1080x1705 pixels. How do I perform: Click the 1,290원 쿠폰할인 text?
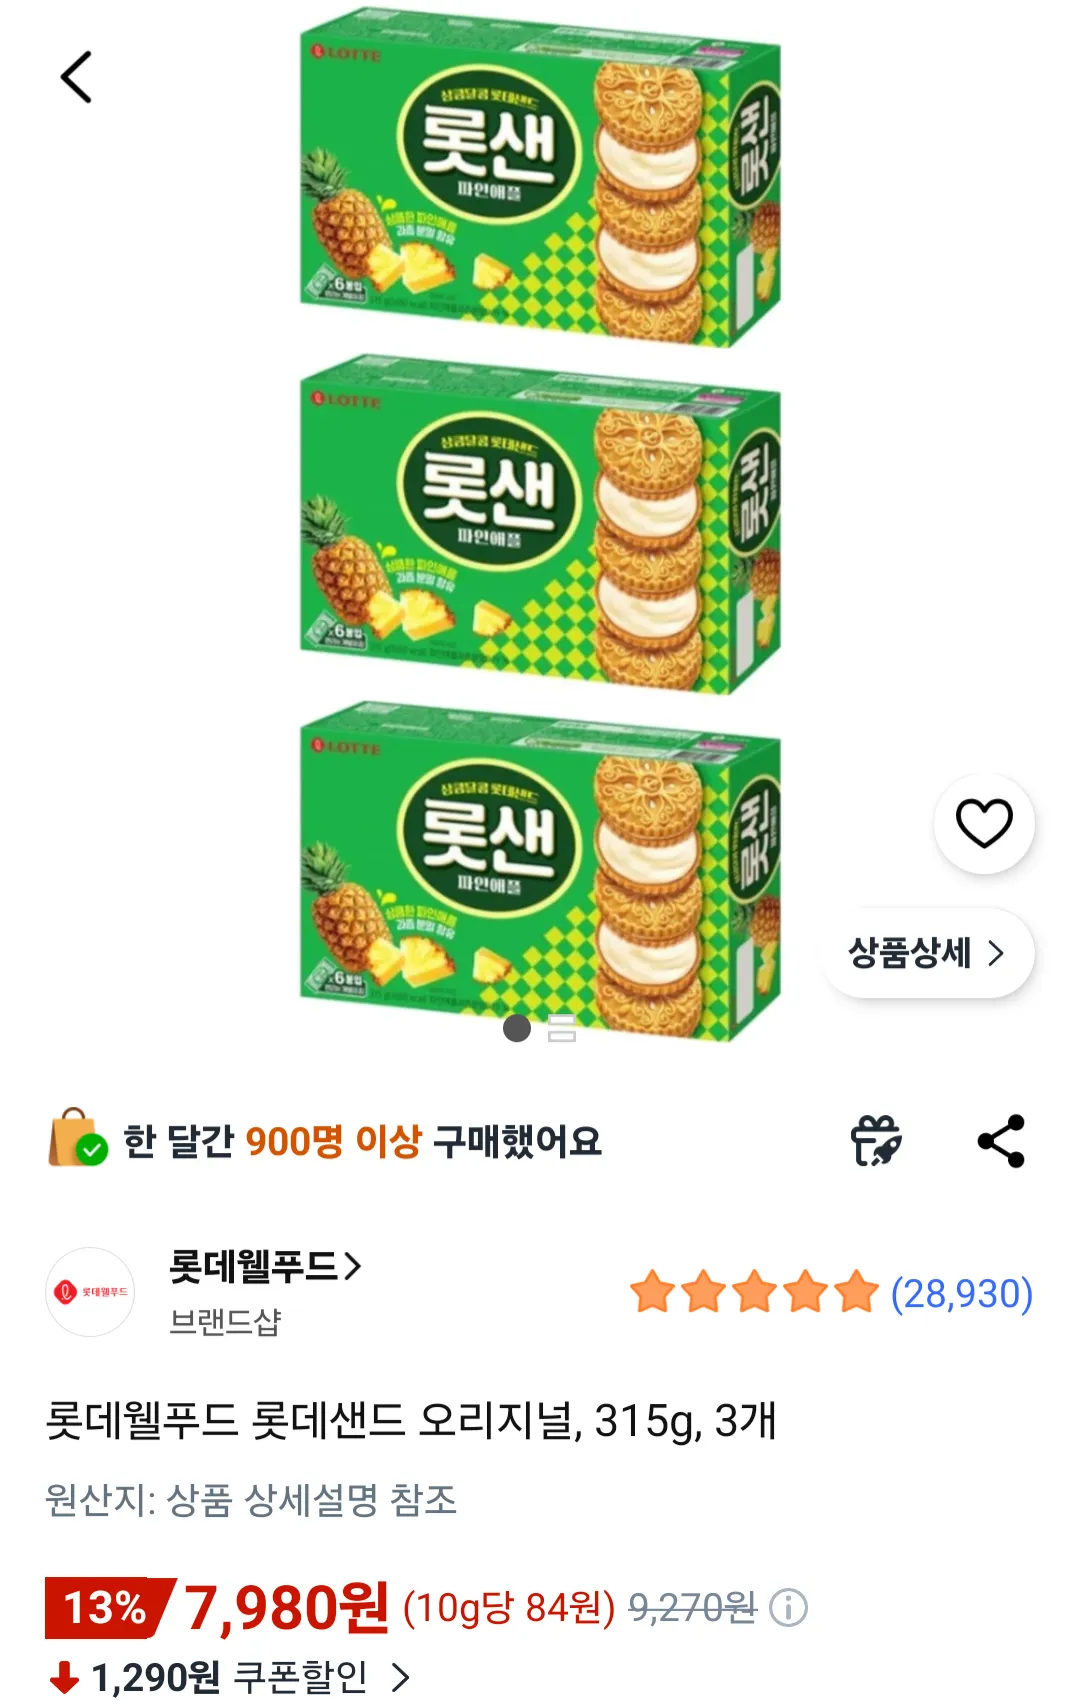(229, 1677)
